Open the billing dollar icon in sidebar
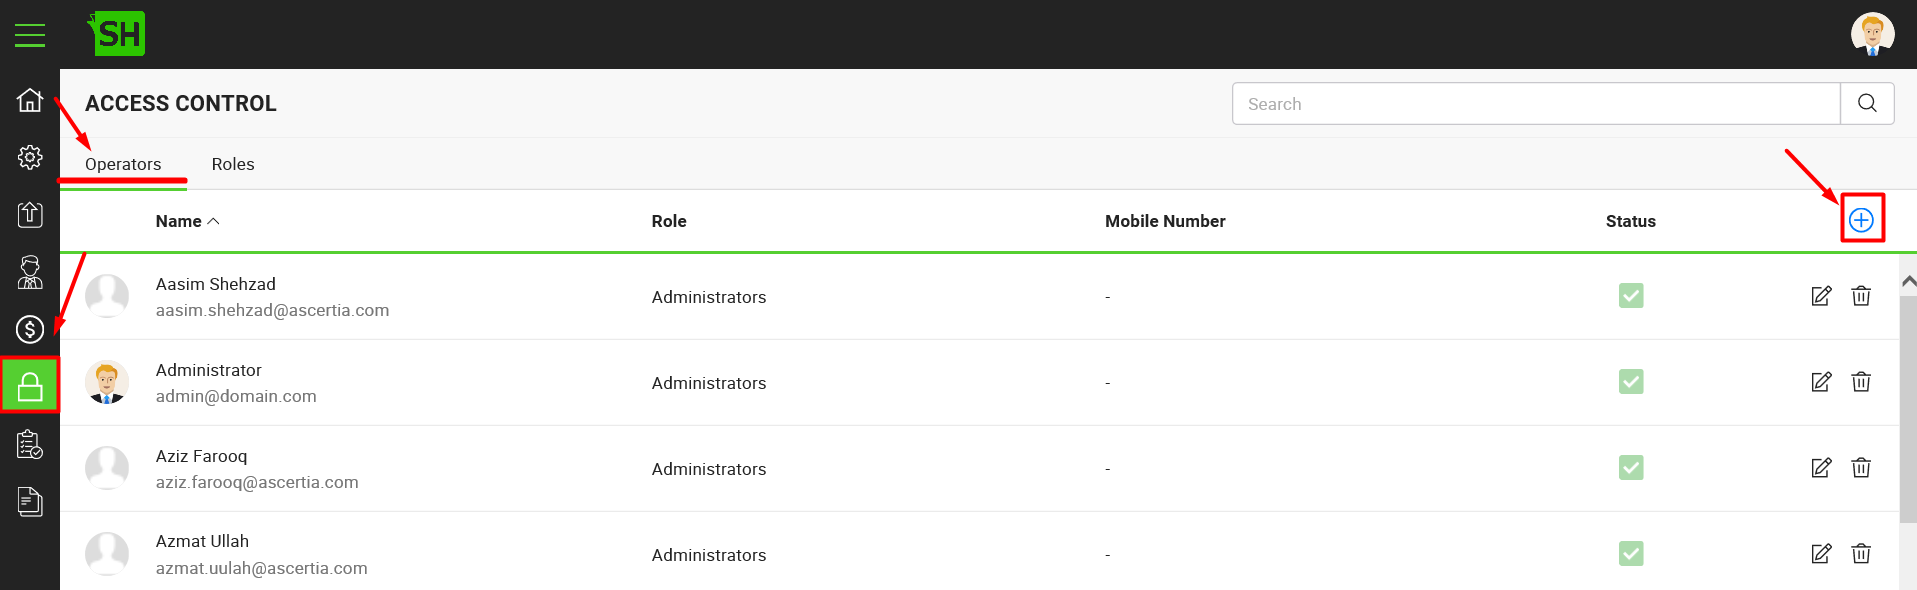The image size is (1917, 590). point(30,329)
